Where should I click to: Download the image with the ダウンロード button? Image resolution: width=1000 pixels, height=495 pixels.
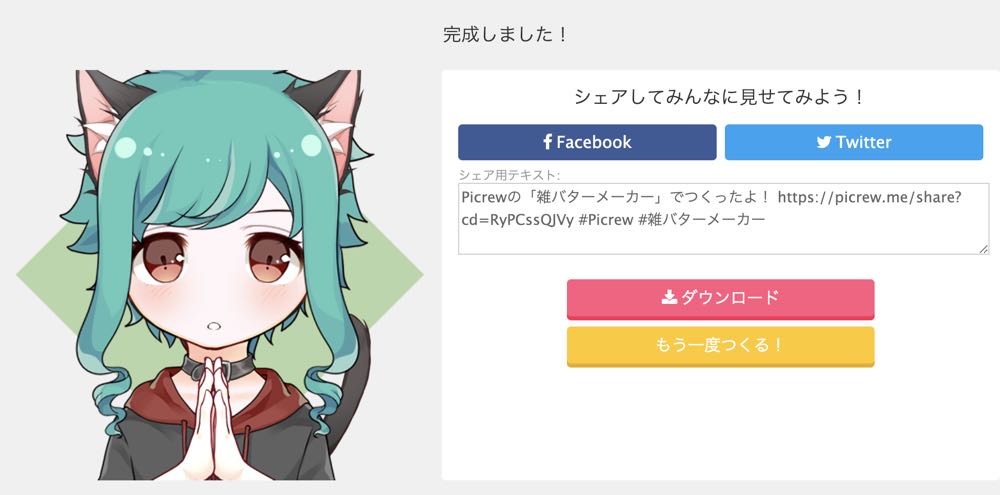point(720,299)
